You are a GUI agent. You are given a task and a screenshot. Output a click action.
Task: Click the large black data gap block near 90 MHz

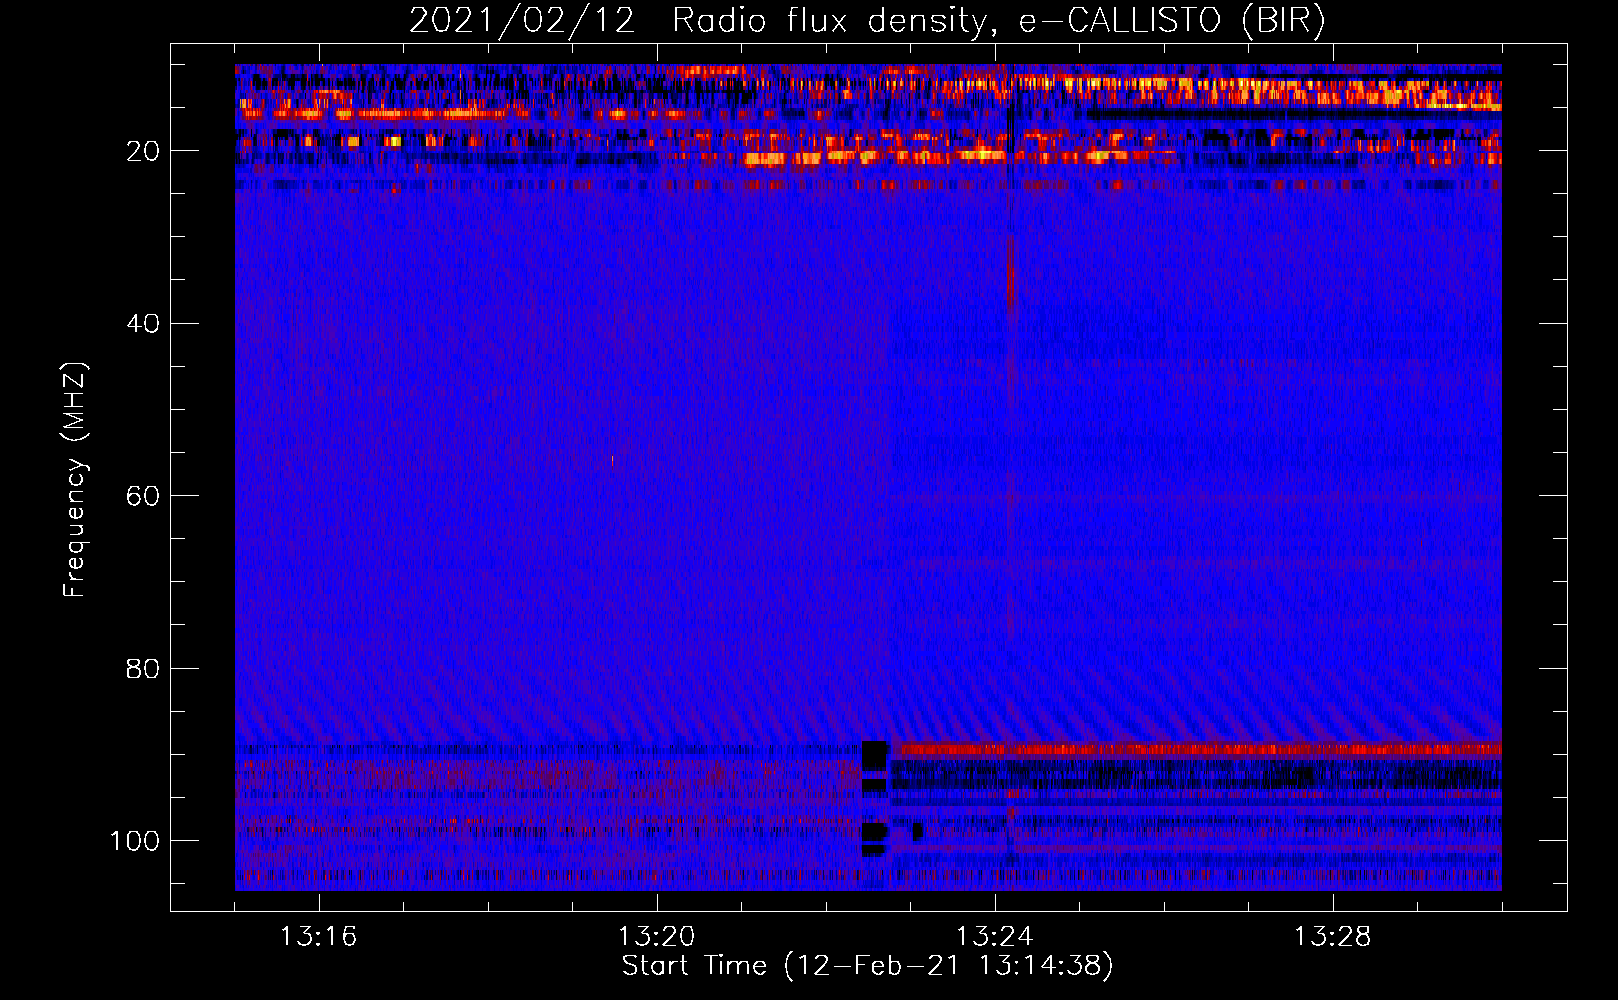point(874,755)
